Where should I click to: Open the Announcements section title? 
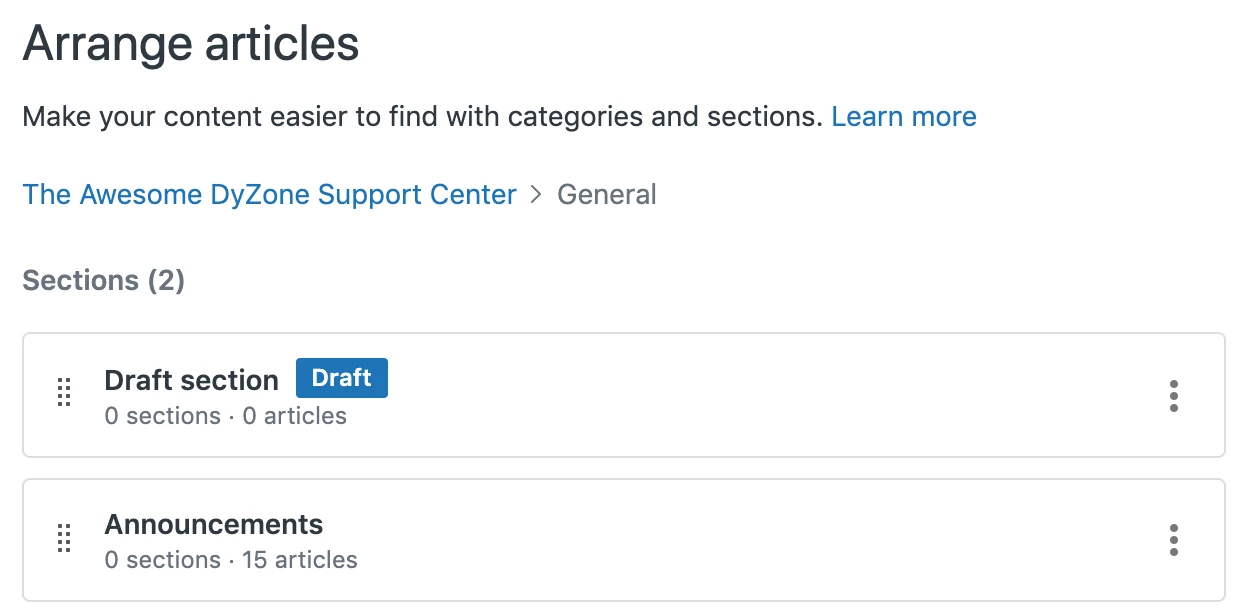[213, 525]
